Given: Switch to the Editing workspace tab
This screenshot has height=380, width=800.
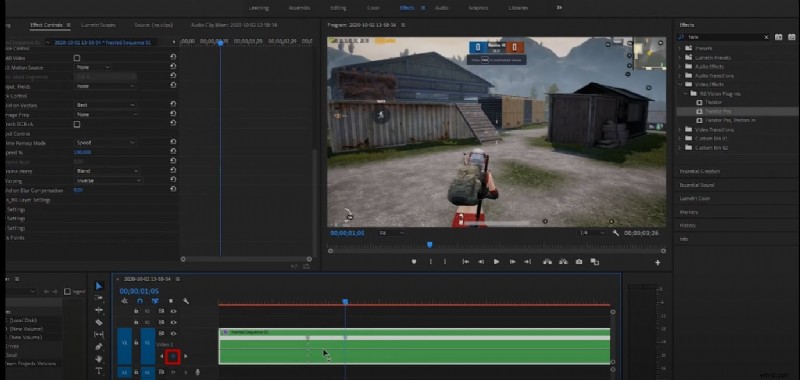Looking at the screenshot, I should pyautogui.click(x=338, y=8).
